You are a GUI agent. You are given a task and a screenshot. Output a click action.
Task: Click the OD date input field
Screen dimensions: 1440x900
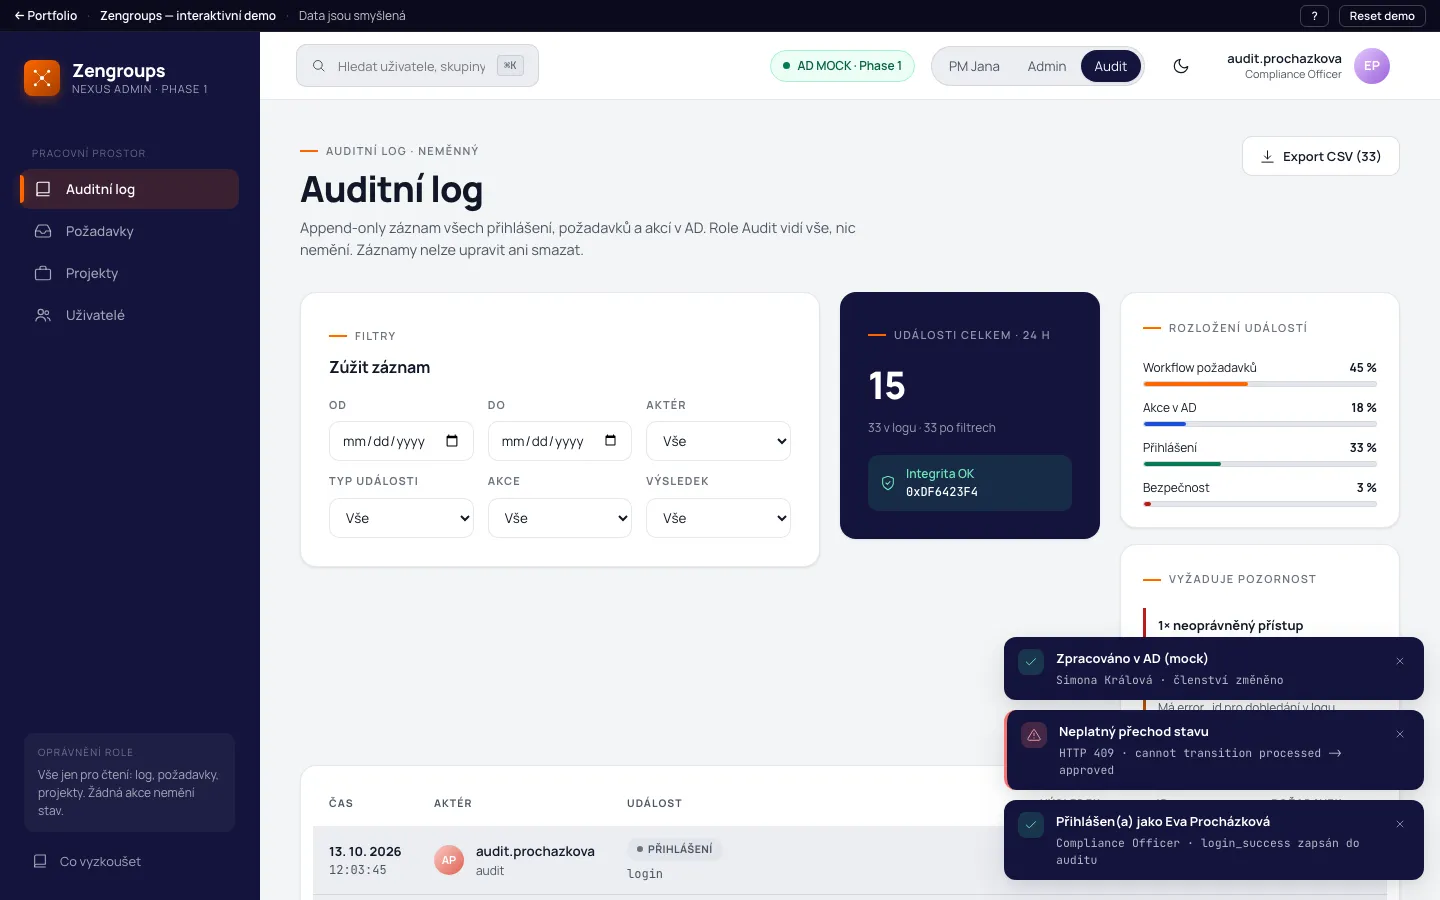401,441
